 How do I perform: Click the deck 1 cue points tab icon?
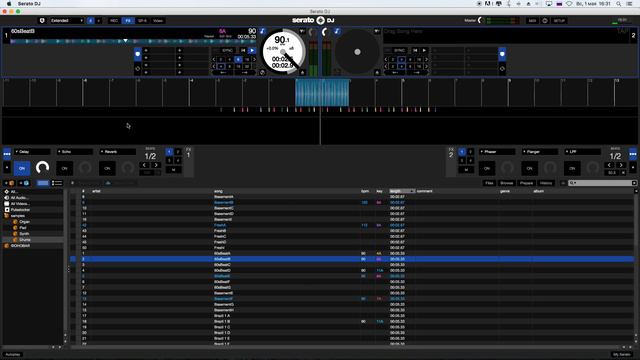pos(138,54)
